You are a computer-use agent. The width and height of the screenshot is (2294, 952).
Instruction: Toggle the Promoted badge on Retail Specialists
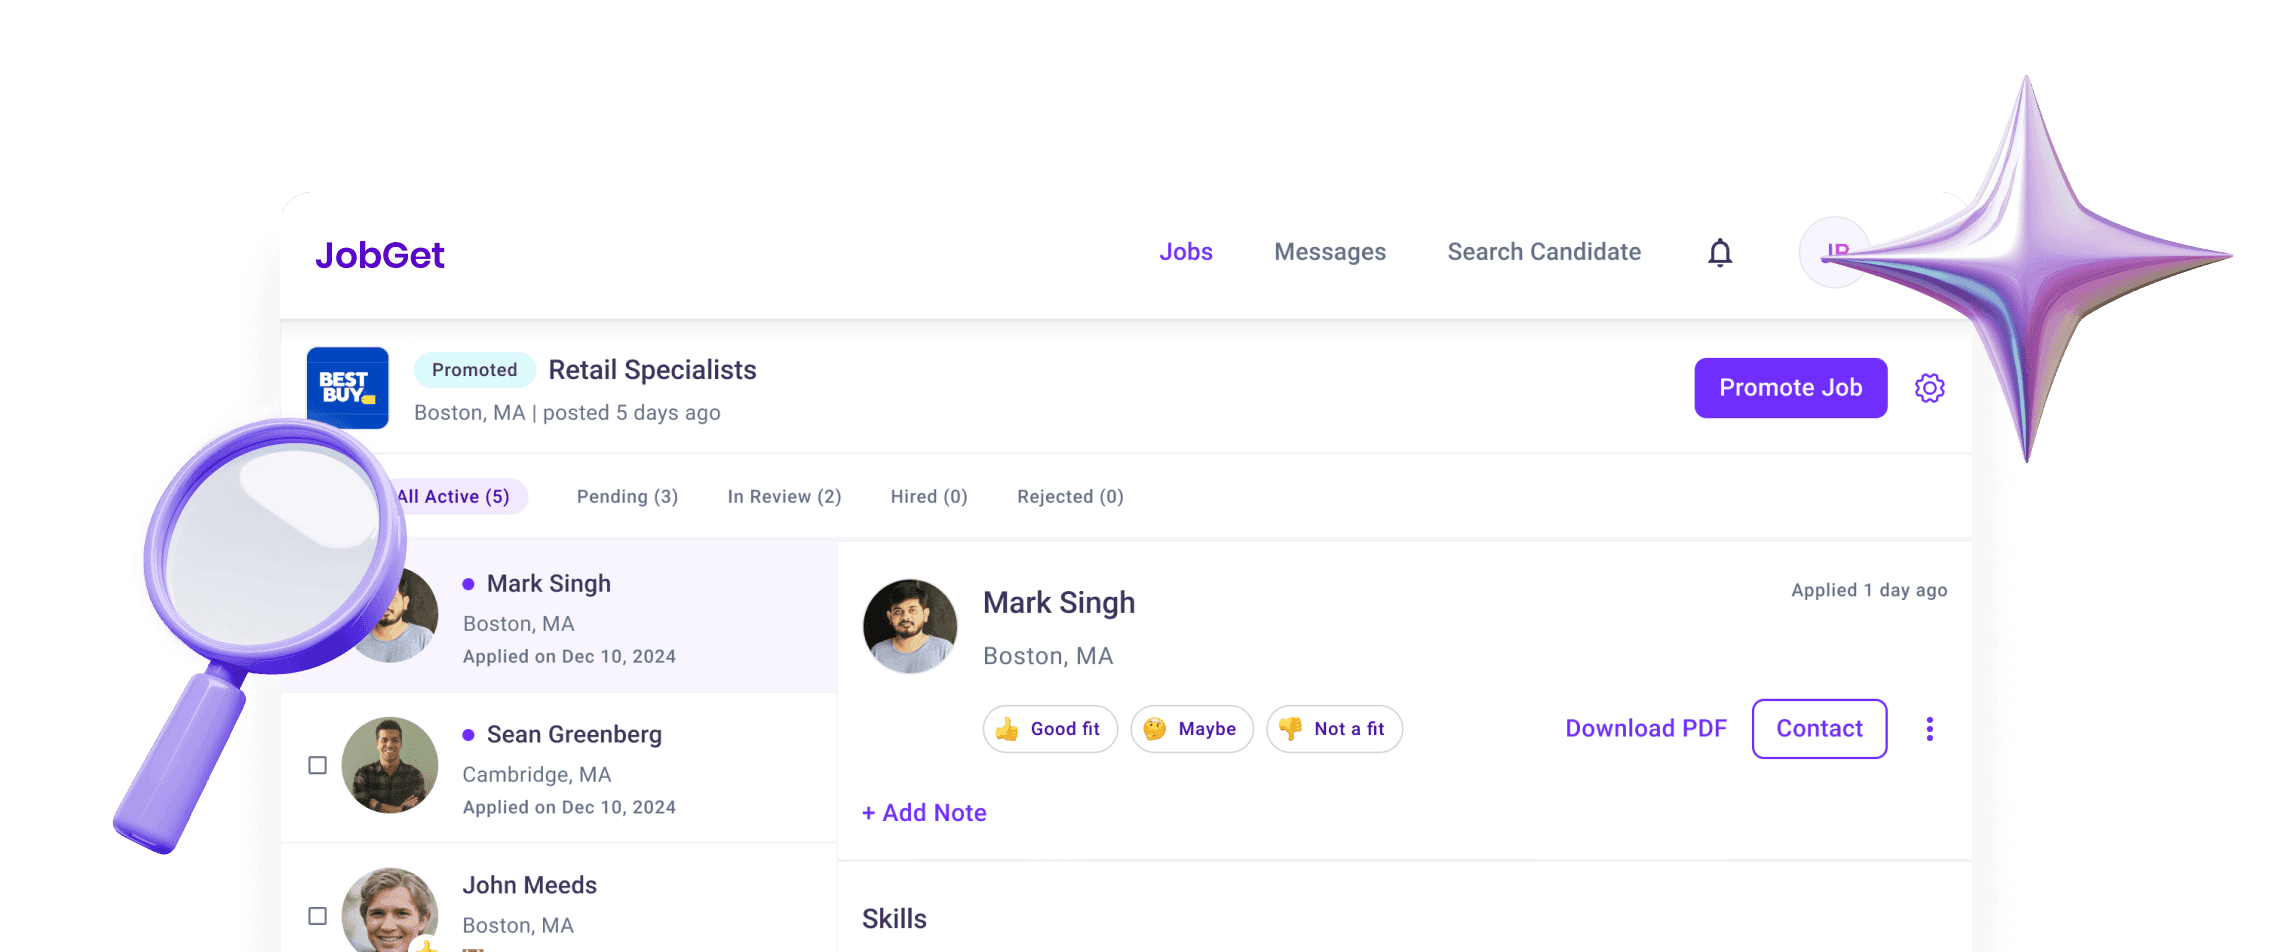[x=474, y=369]
